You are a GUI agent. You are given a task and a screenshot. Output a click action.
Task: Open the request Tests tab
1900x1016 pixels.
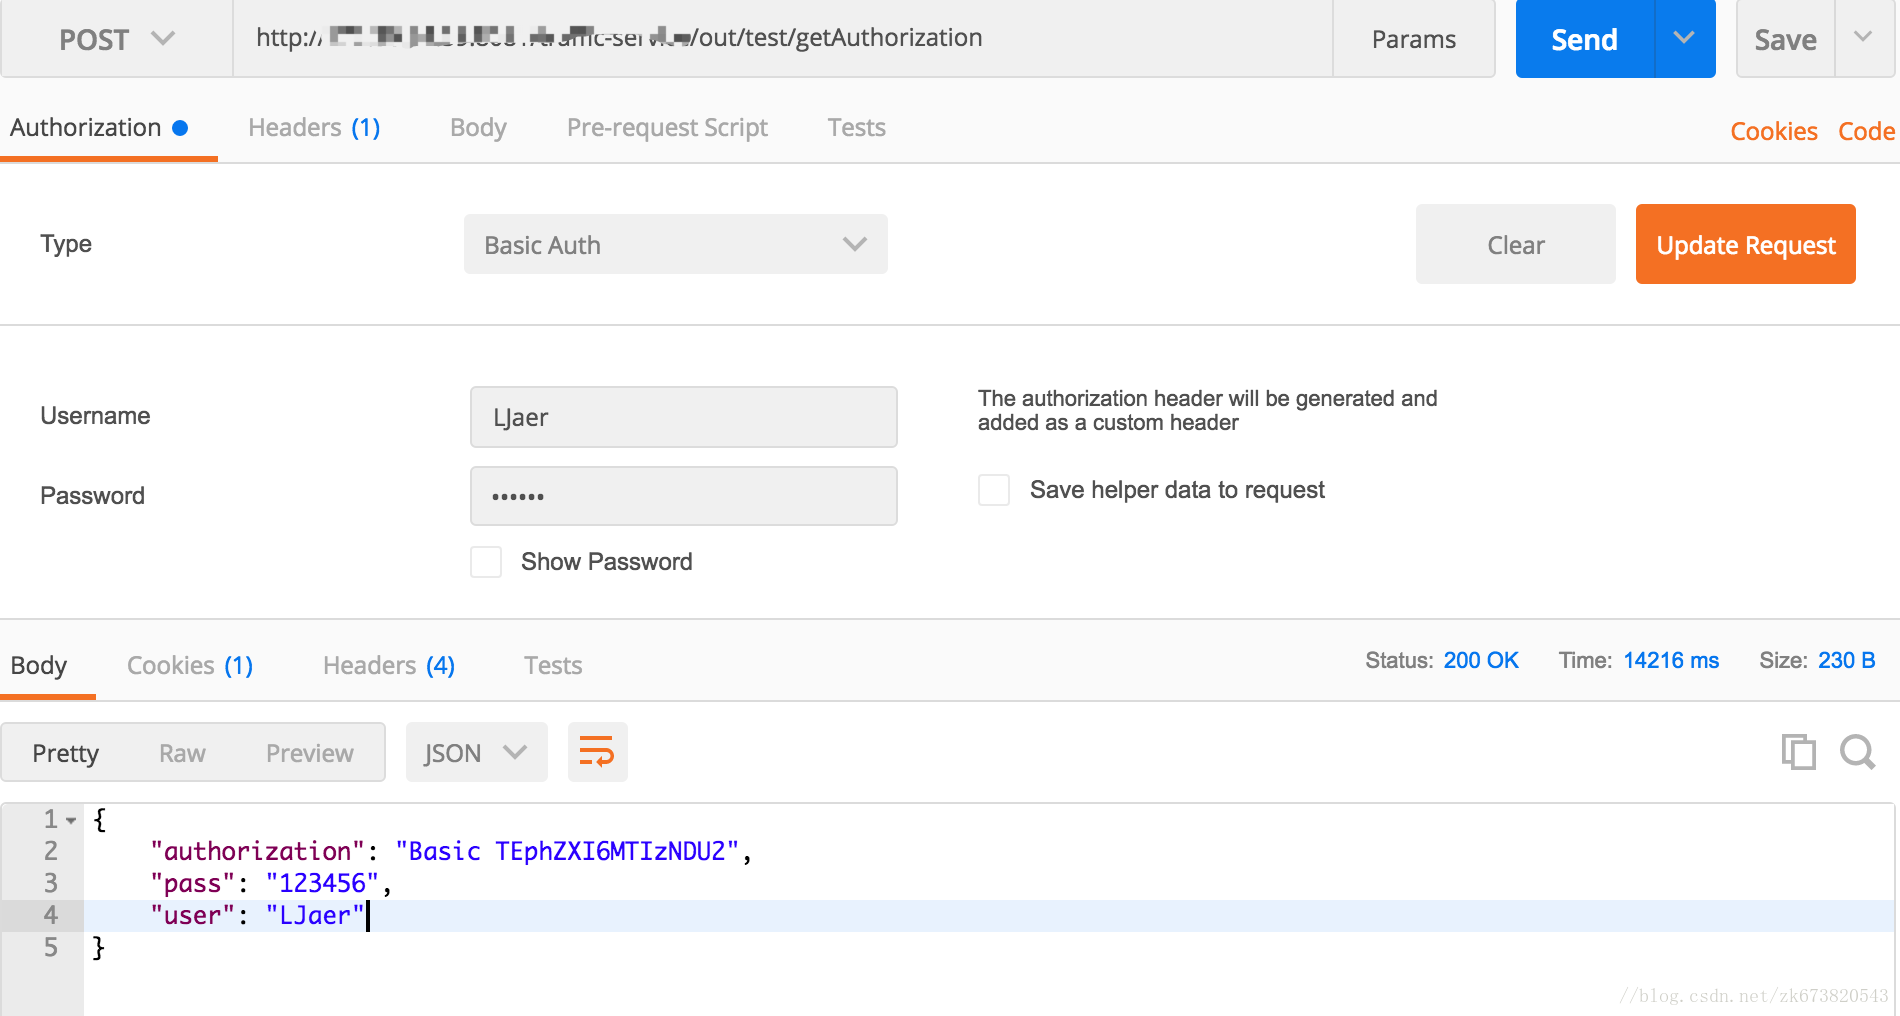(856, 128)
